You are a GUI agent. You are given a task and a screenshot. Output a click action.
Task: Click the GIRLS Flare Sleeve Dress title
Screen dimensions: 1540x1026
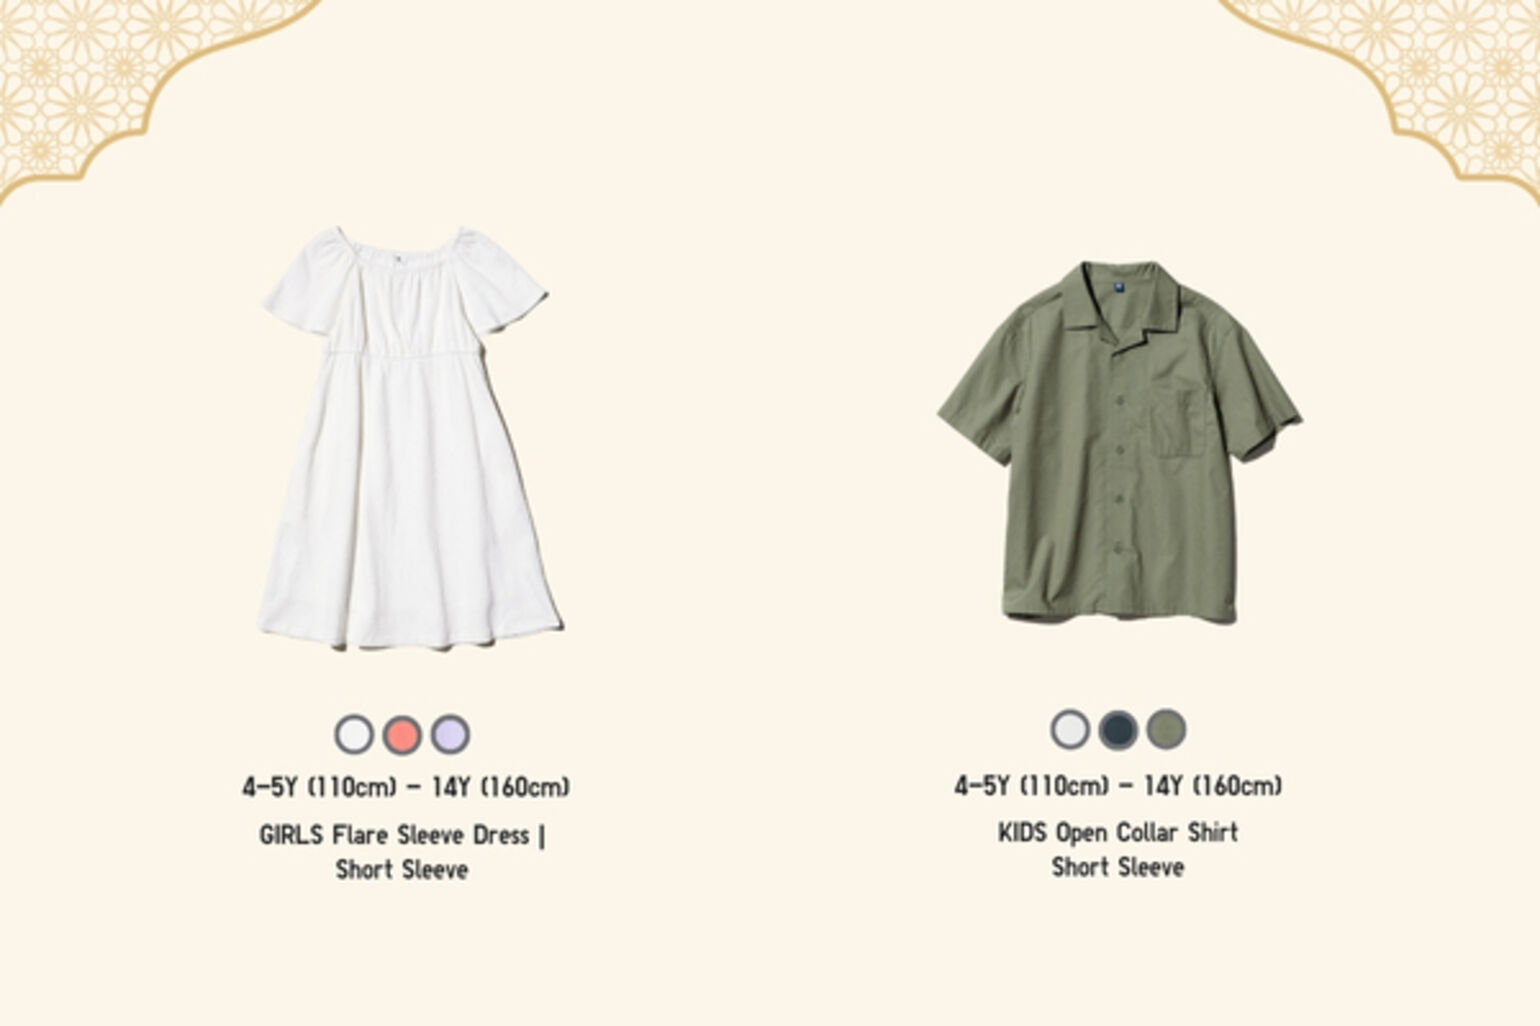[402, 835]
